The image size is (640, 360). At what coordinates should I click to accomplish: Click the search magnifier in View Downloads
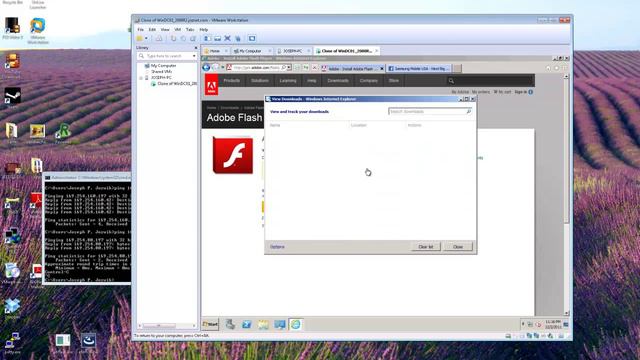[x=469, y=111]
